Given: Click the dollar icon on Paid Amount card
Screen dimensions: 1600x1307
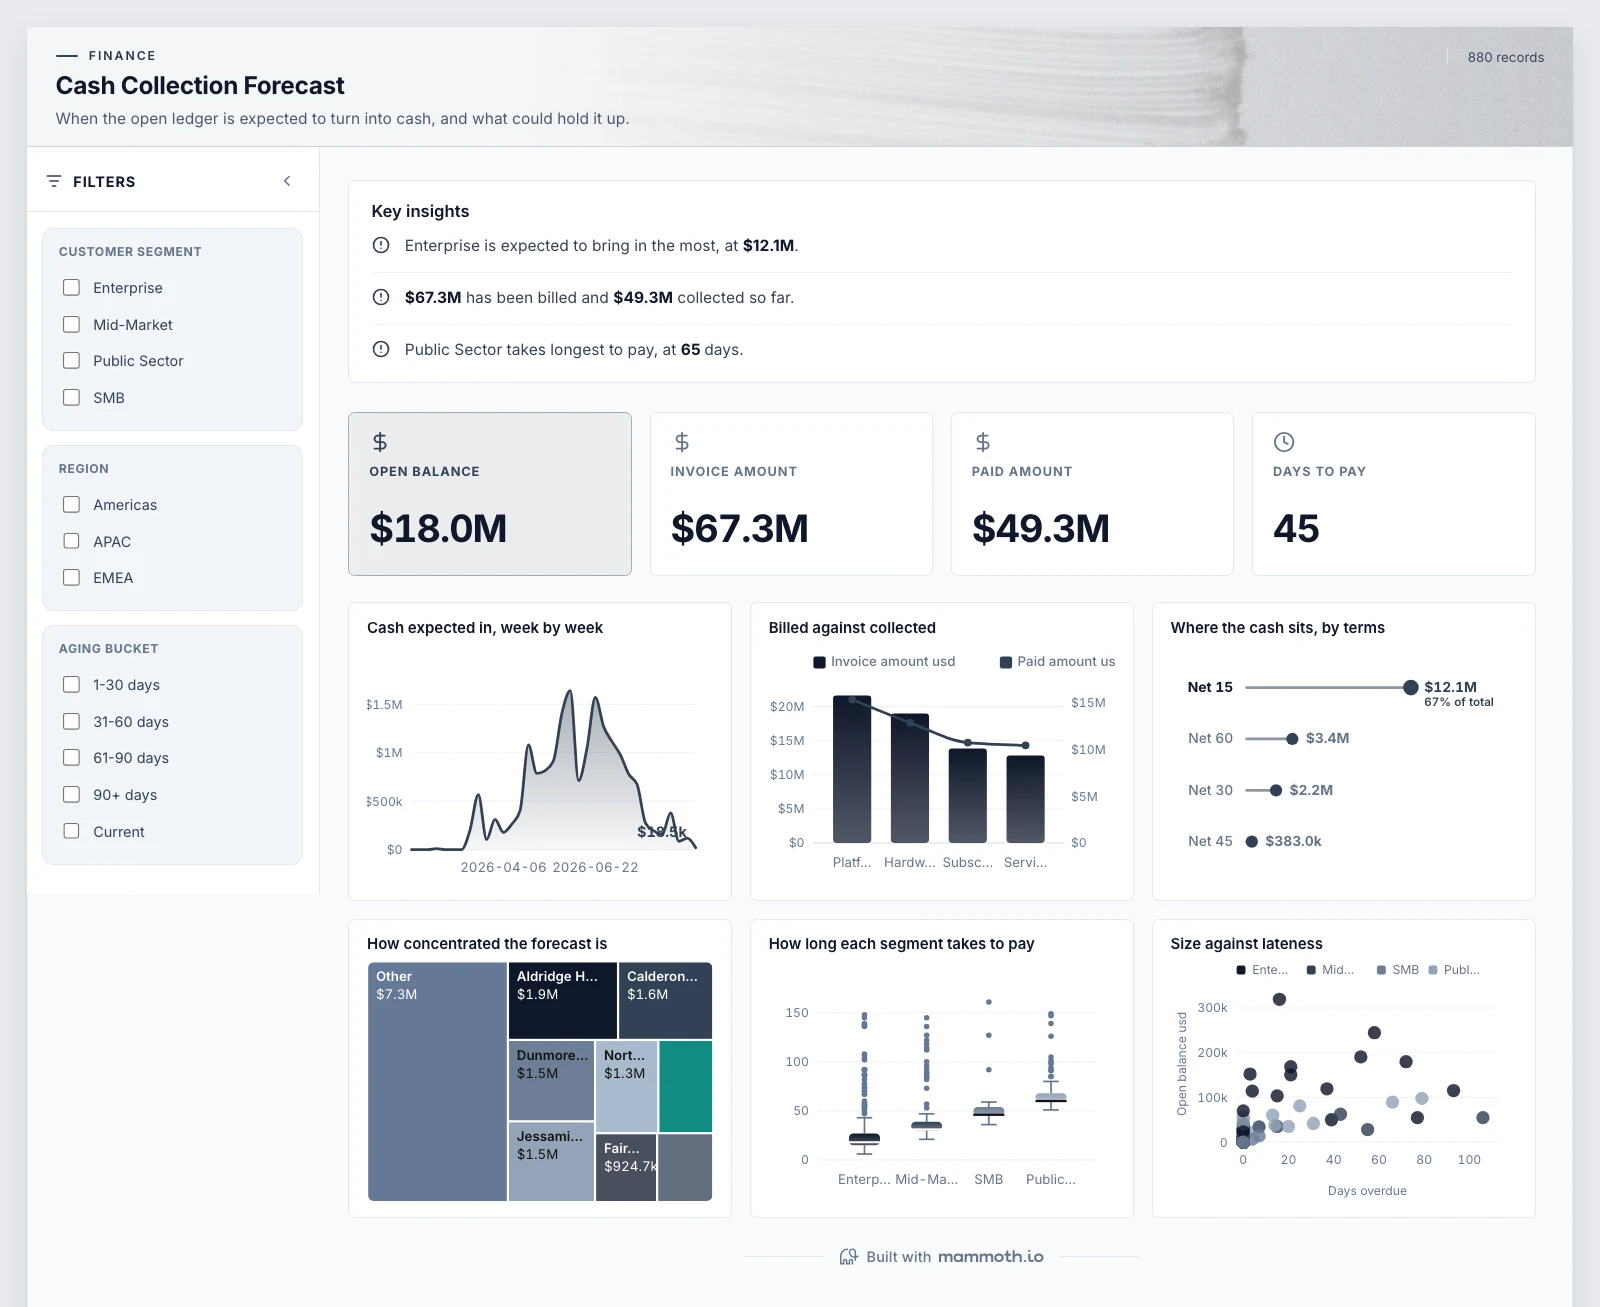Looking at the screenshot, I should (983, 442).
